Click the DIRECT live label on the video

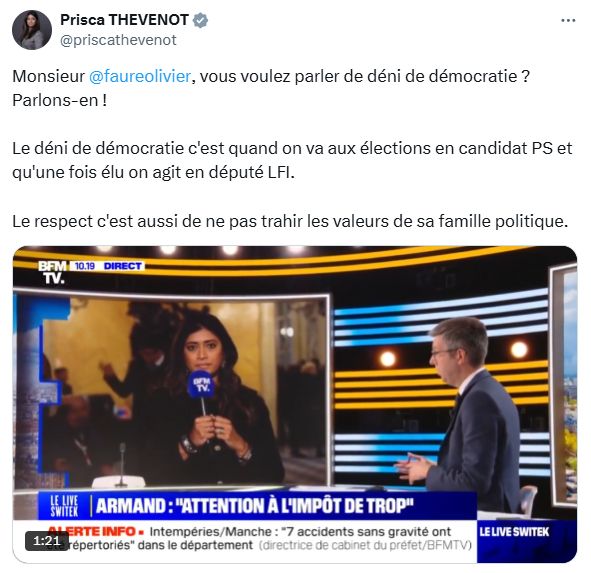click(123, 266)
